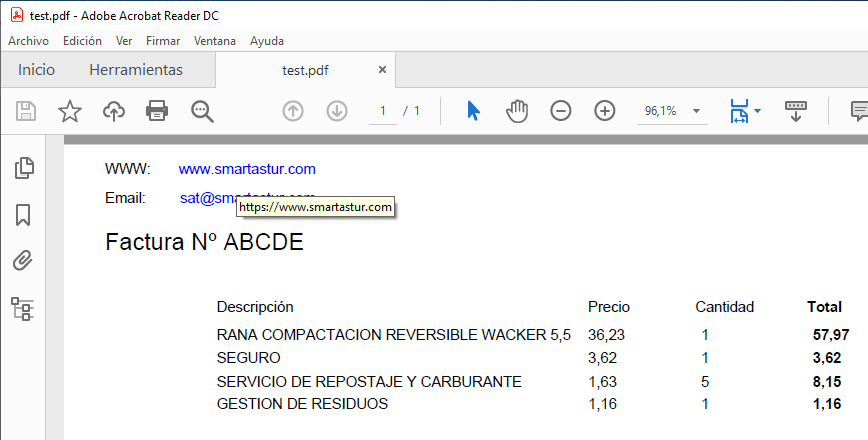Click the Print file icon
Viewport: 868px width, 440px height.
[x=157, y=111]
